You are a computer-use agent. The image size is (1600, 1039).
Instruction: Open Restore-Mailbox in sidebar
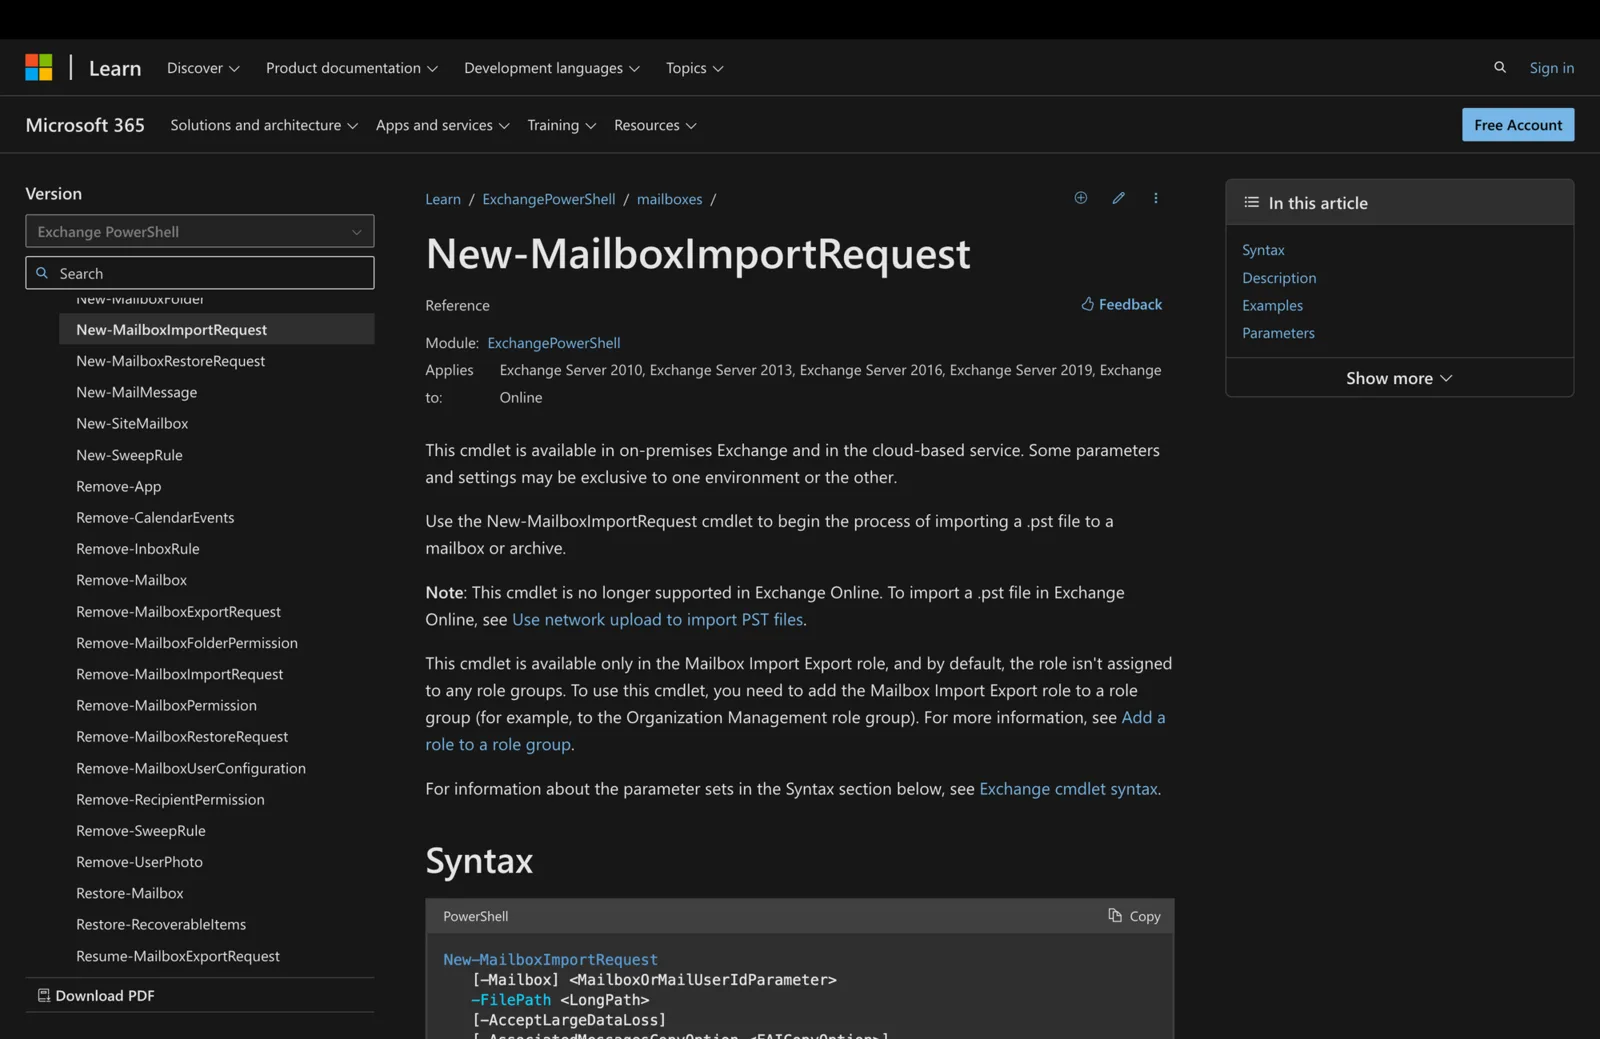coord(130,893)
